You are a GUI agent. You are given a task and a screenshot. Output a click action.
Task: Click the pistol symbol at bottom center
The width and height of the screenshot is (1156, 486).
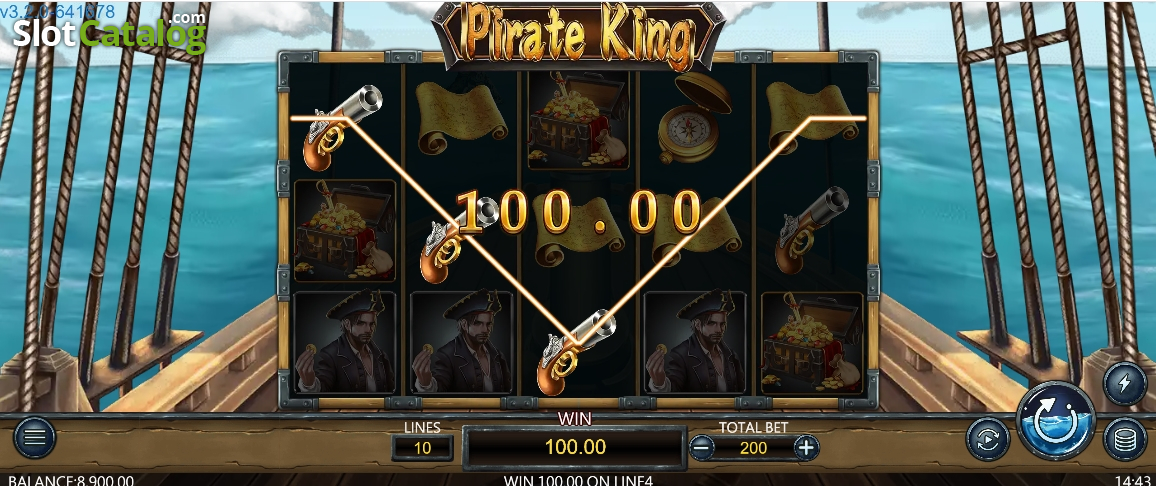click(577, 351)
